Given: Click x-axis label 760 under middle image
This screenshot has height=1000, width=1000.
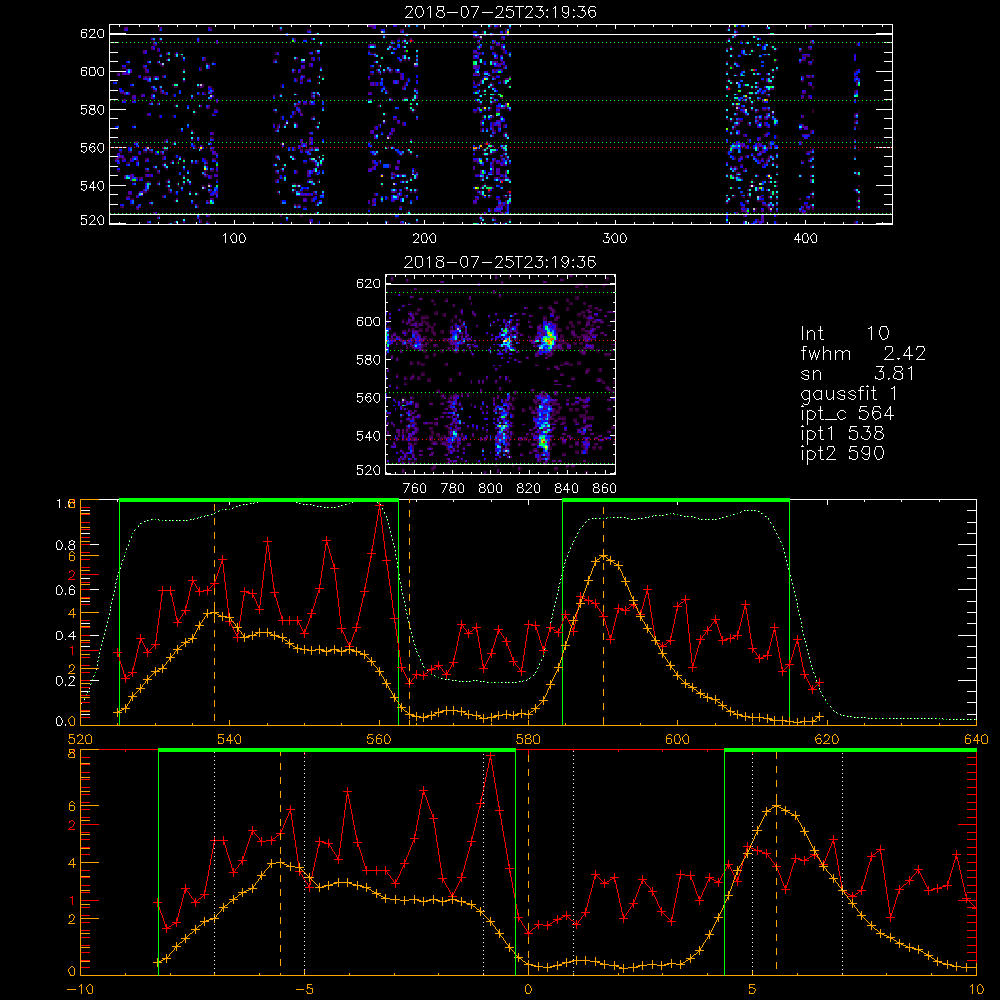Looking at the screenshot, I should click(415, 489).
